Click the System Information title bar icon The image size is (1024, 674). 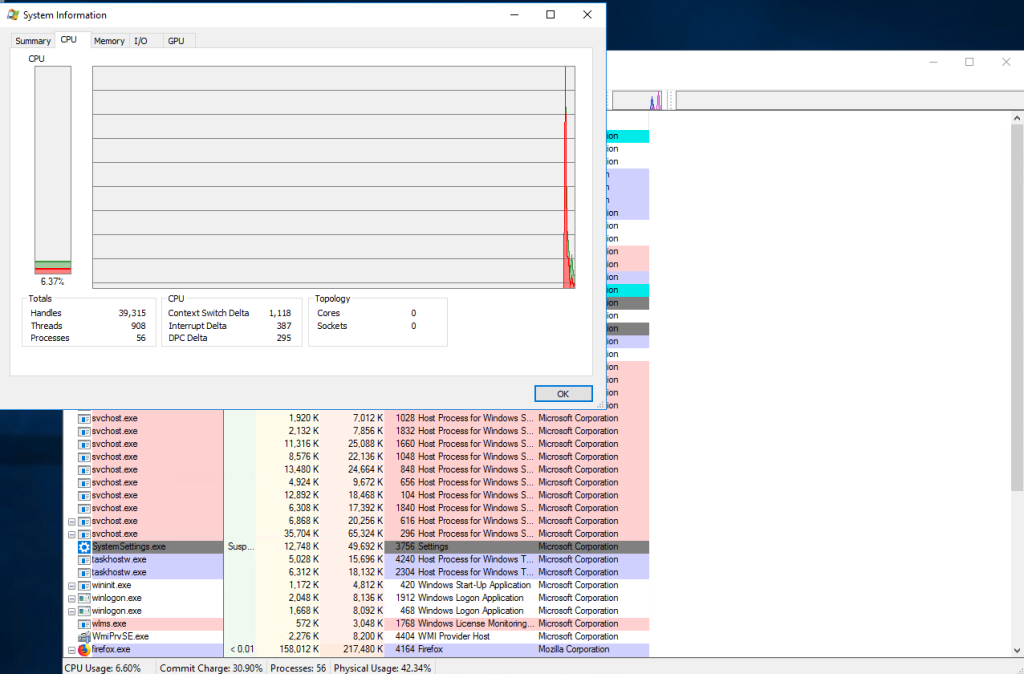[13, 15]
